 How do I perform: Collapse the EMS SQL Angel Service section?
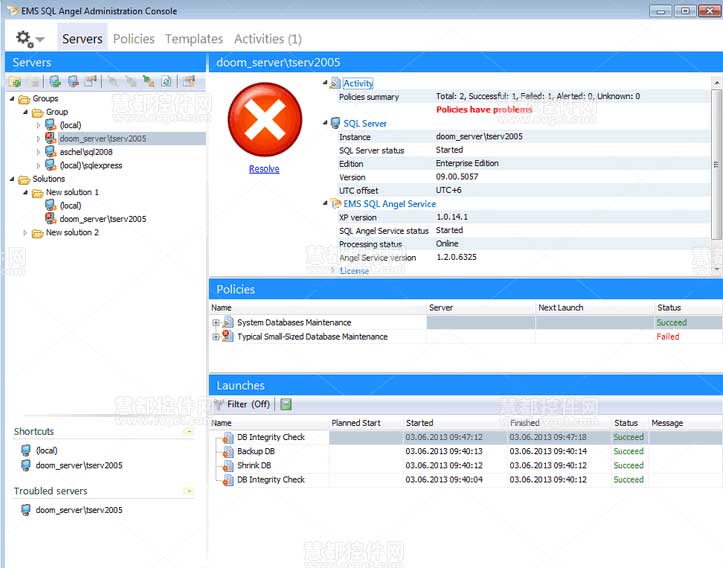[x=325, y=203]
